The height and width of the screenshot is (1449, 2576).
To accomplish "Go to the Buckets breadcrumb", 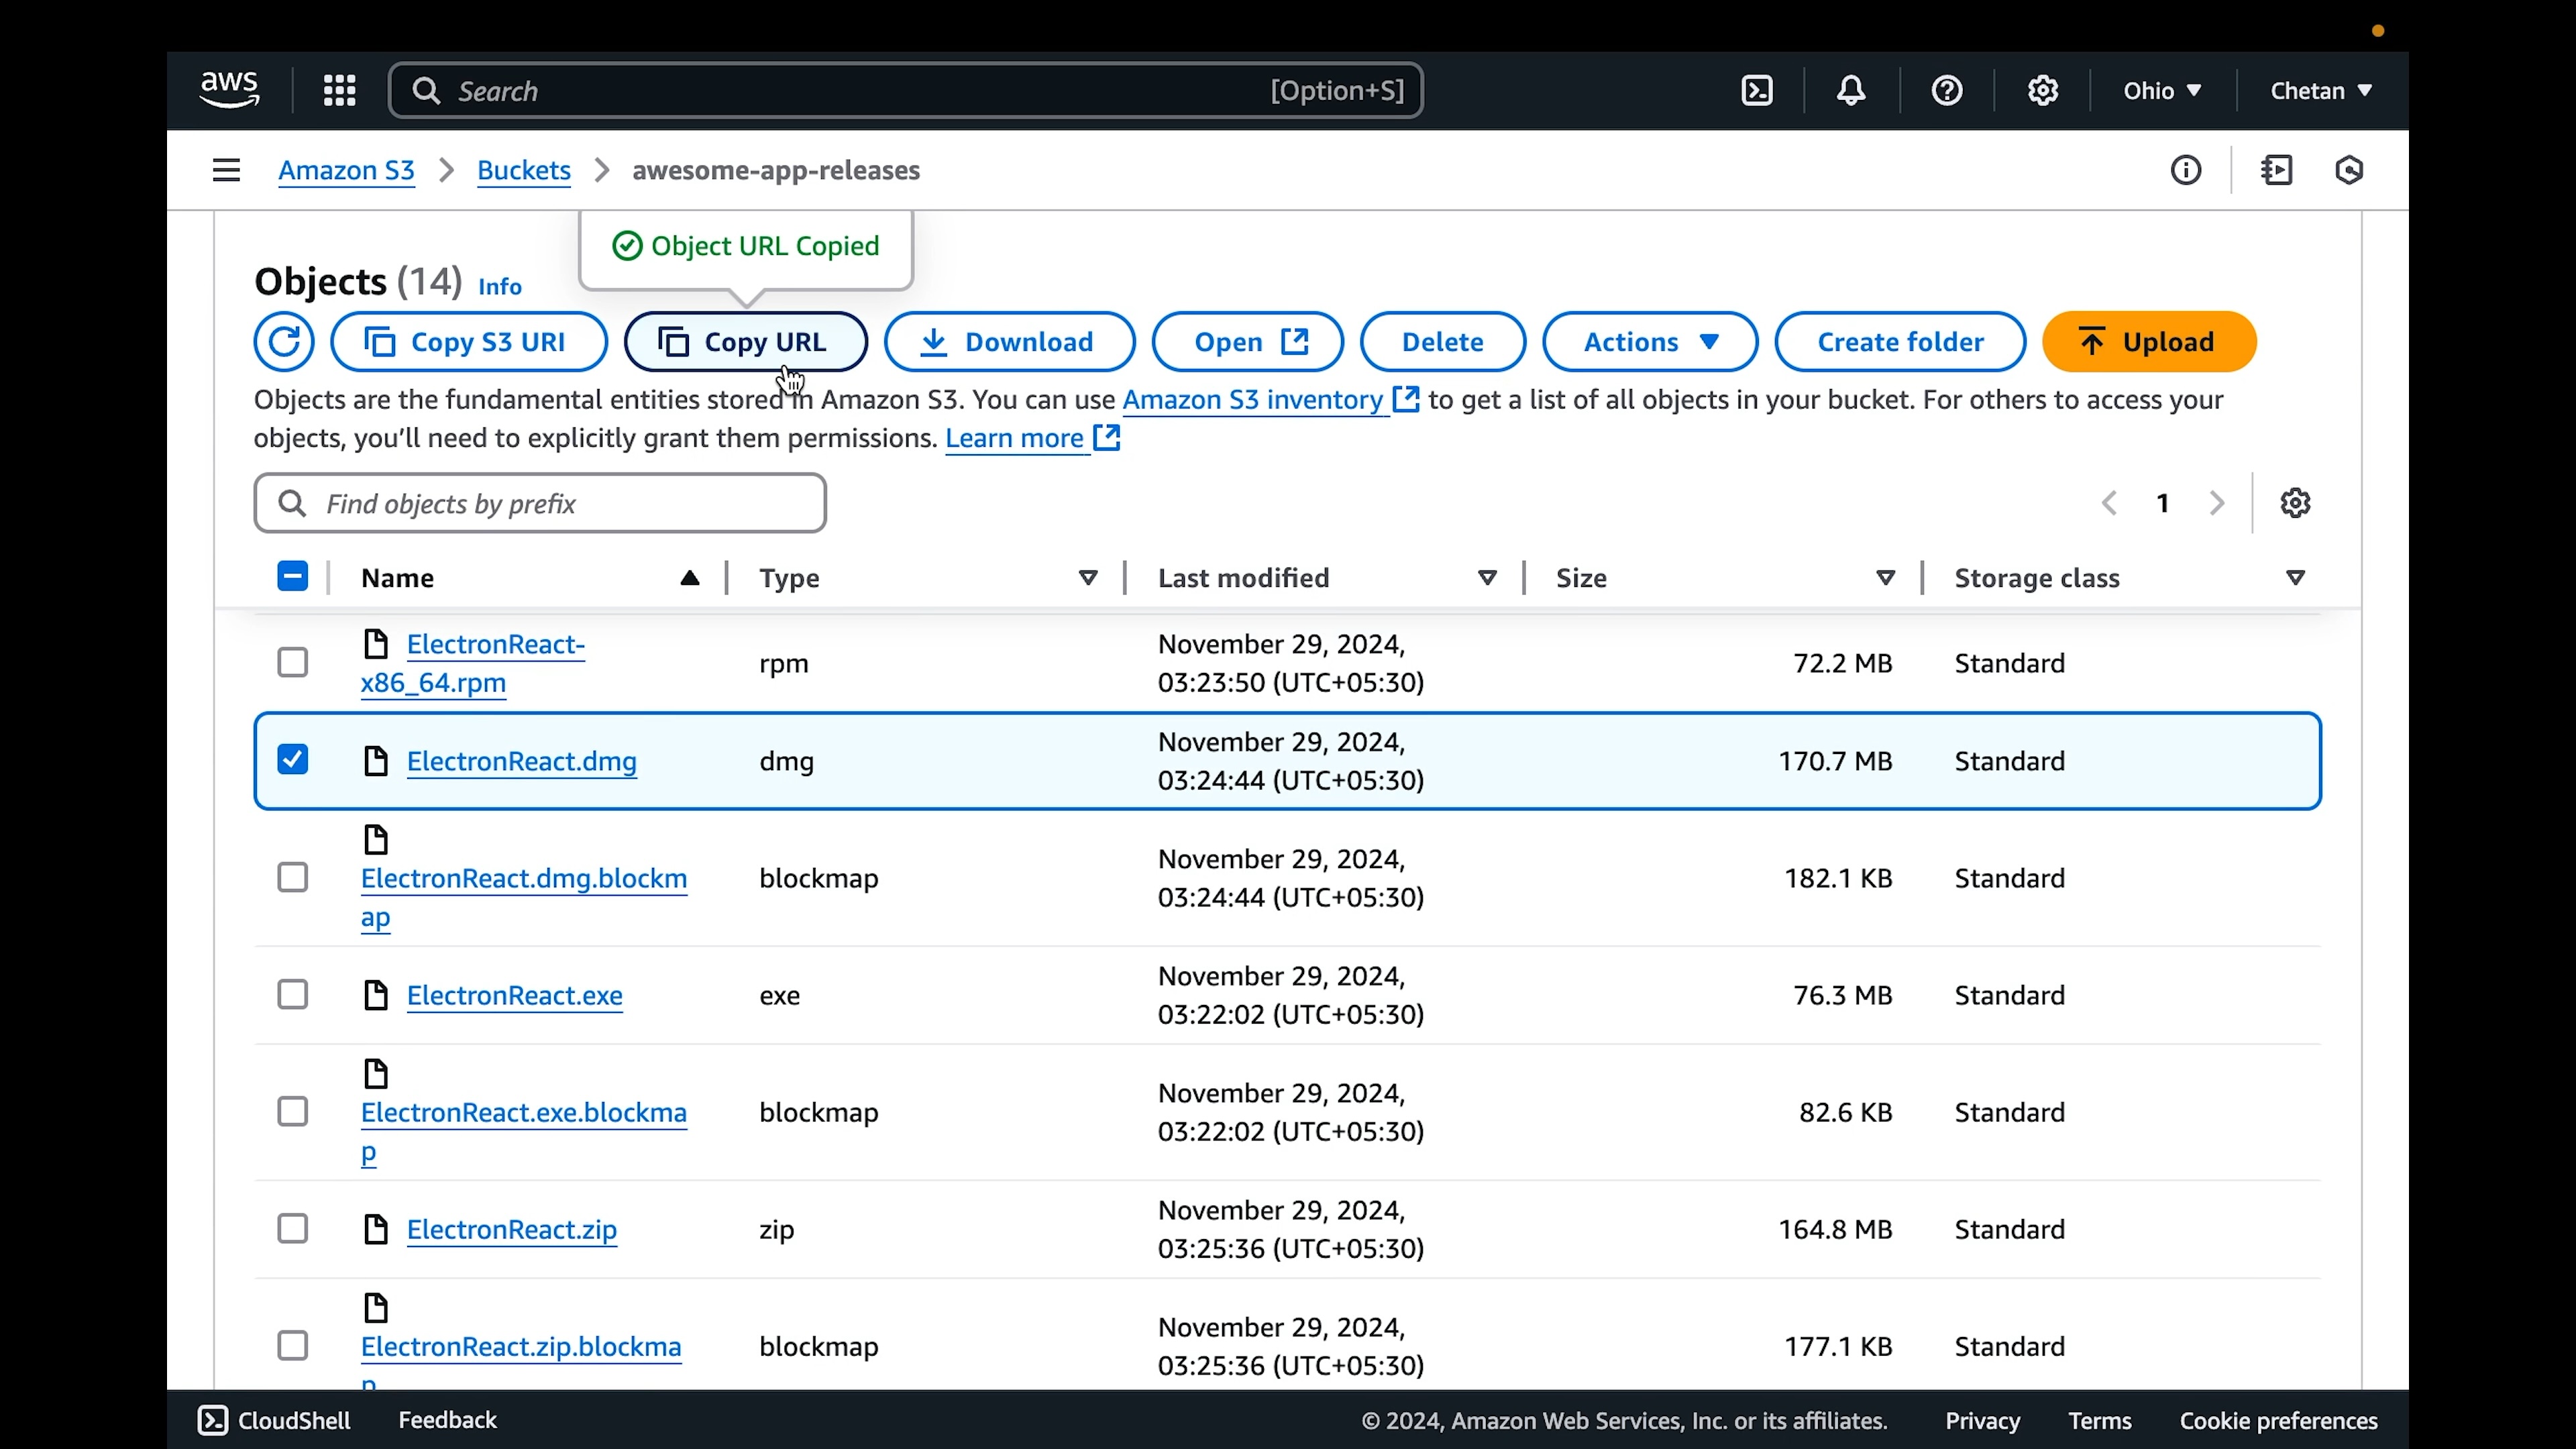I will (523, 171).
